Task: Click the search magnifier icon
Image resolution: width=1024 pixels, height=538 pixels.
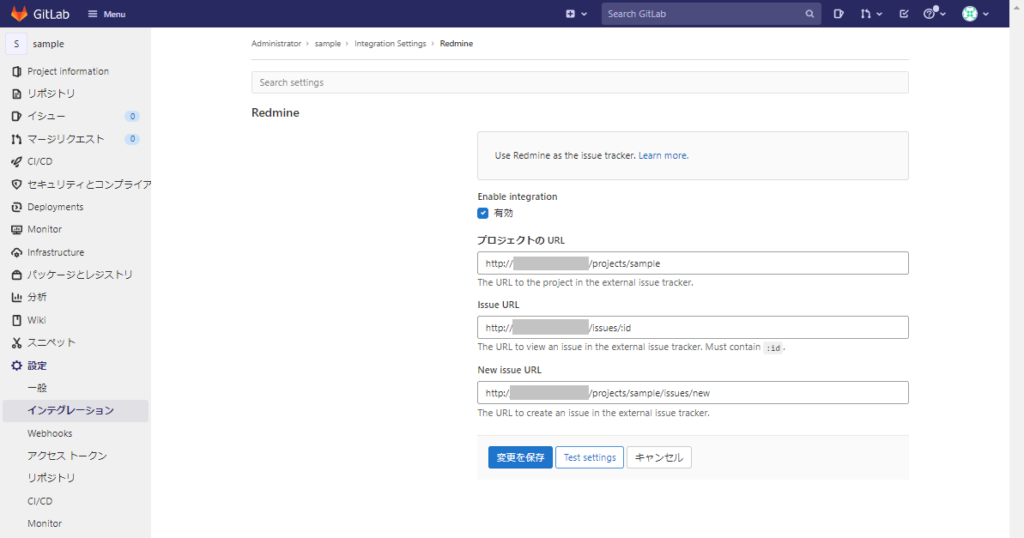Action: pyautogui.click(x=809, y=14)
